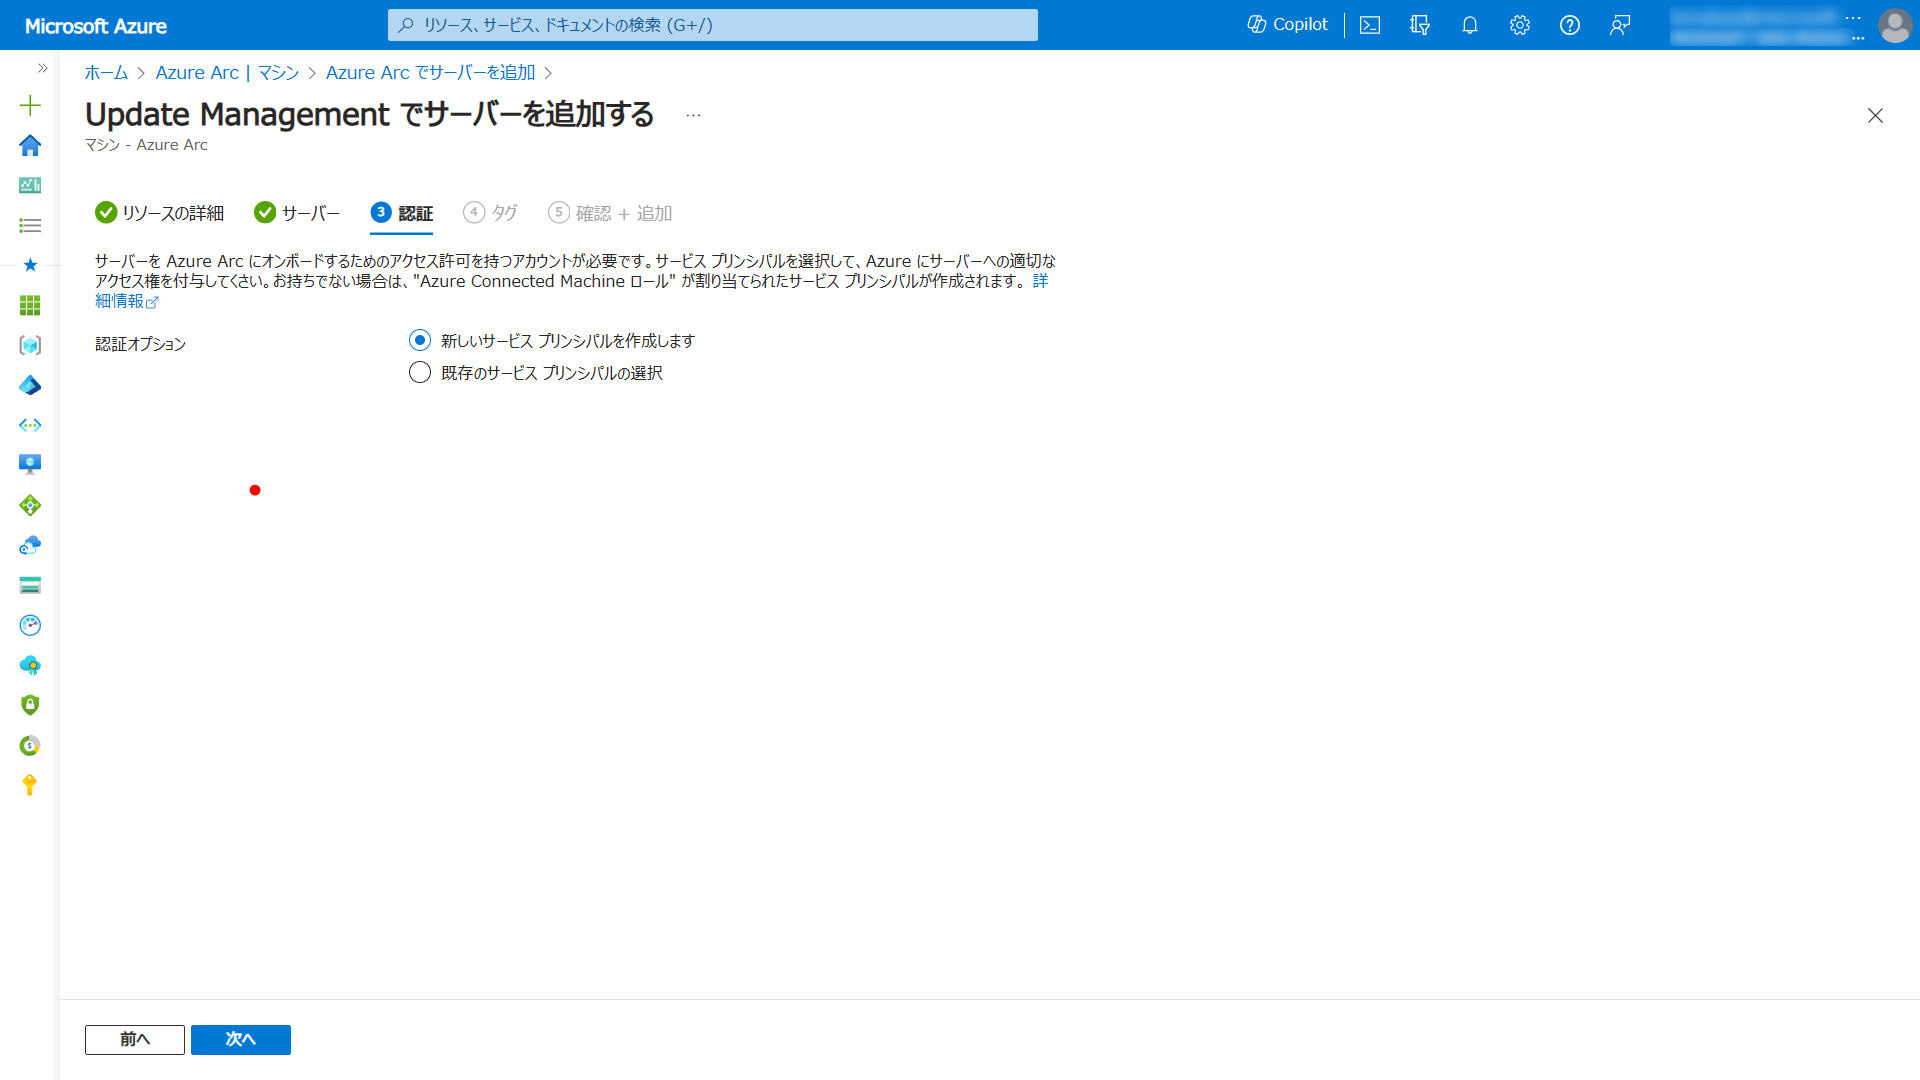This screenshot has width=1920, height=1080.
Task: Open the blue diamond-shaped sidebar icon
Action: coord(30,385)
